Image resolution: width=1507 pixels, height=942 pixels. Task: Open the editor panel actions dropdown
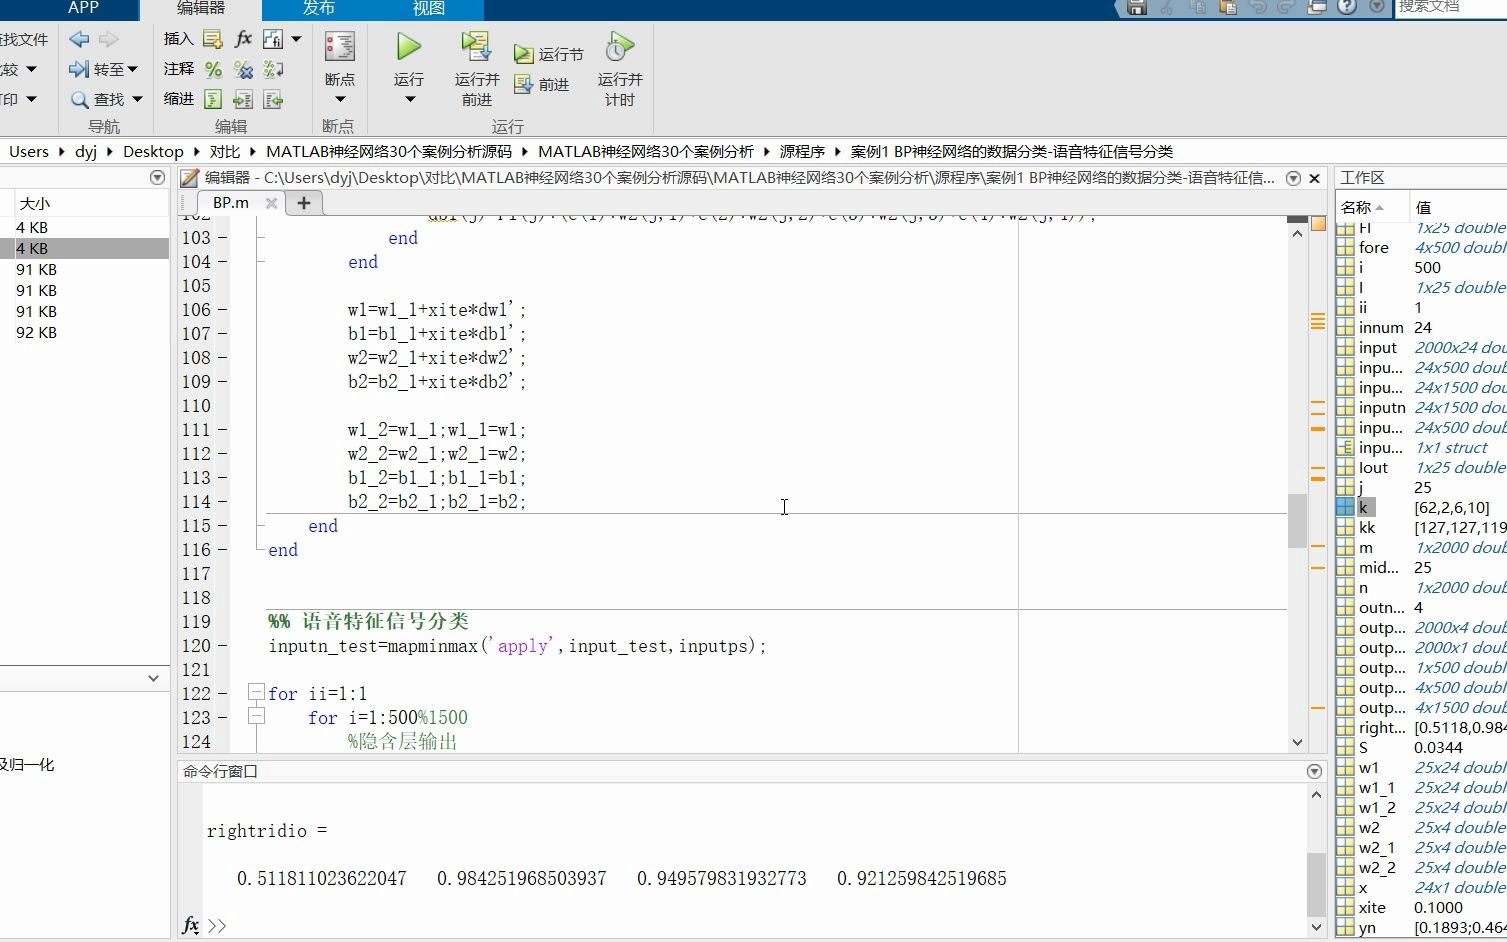pos(1293,178)
